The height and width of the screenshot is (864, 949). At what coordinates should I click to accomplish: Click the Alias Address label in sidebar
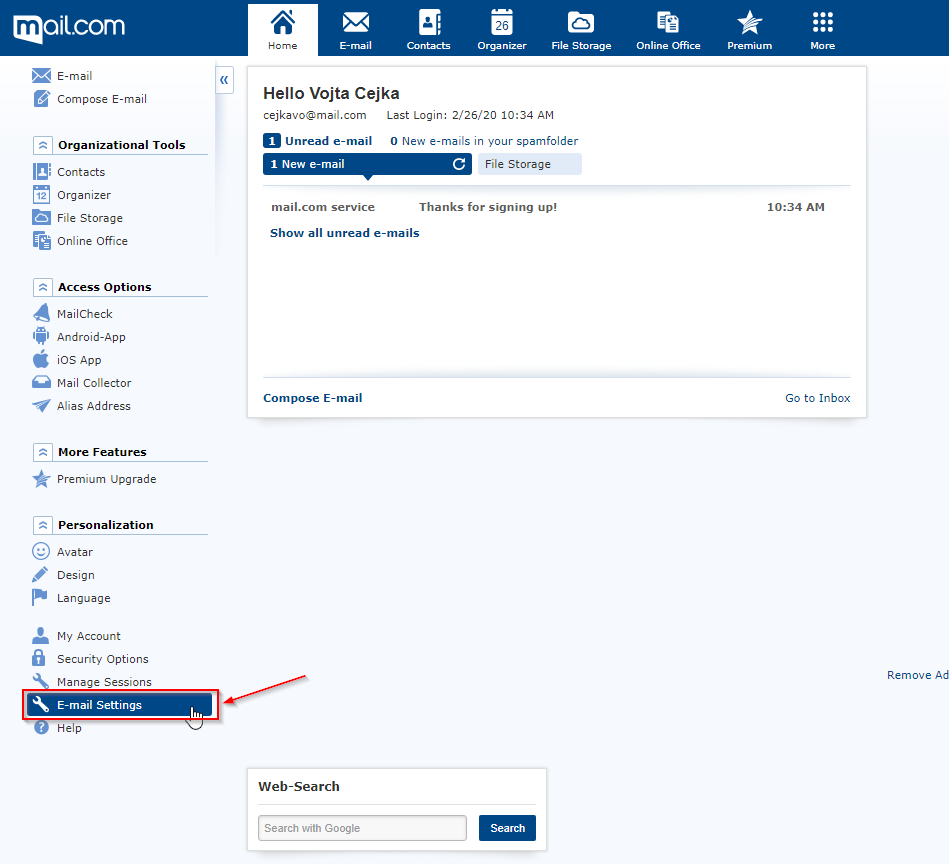pyautogui.click(x=94, y=406)
